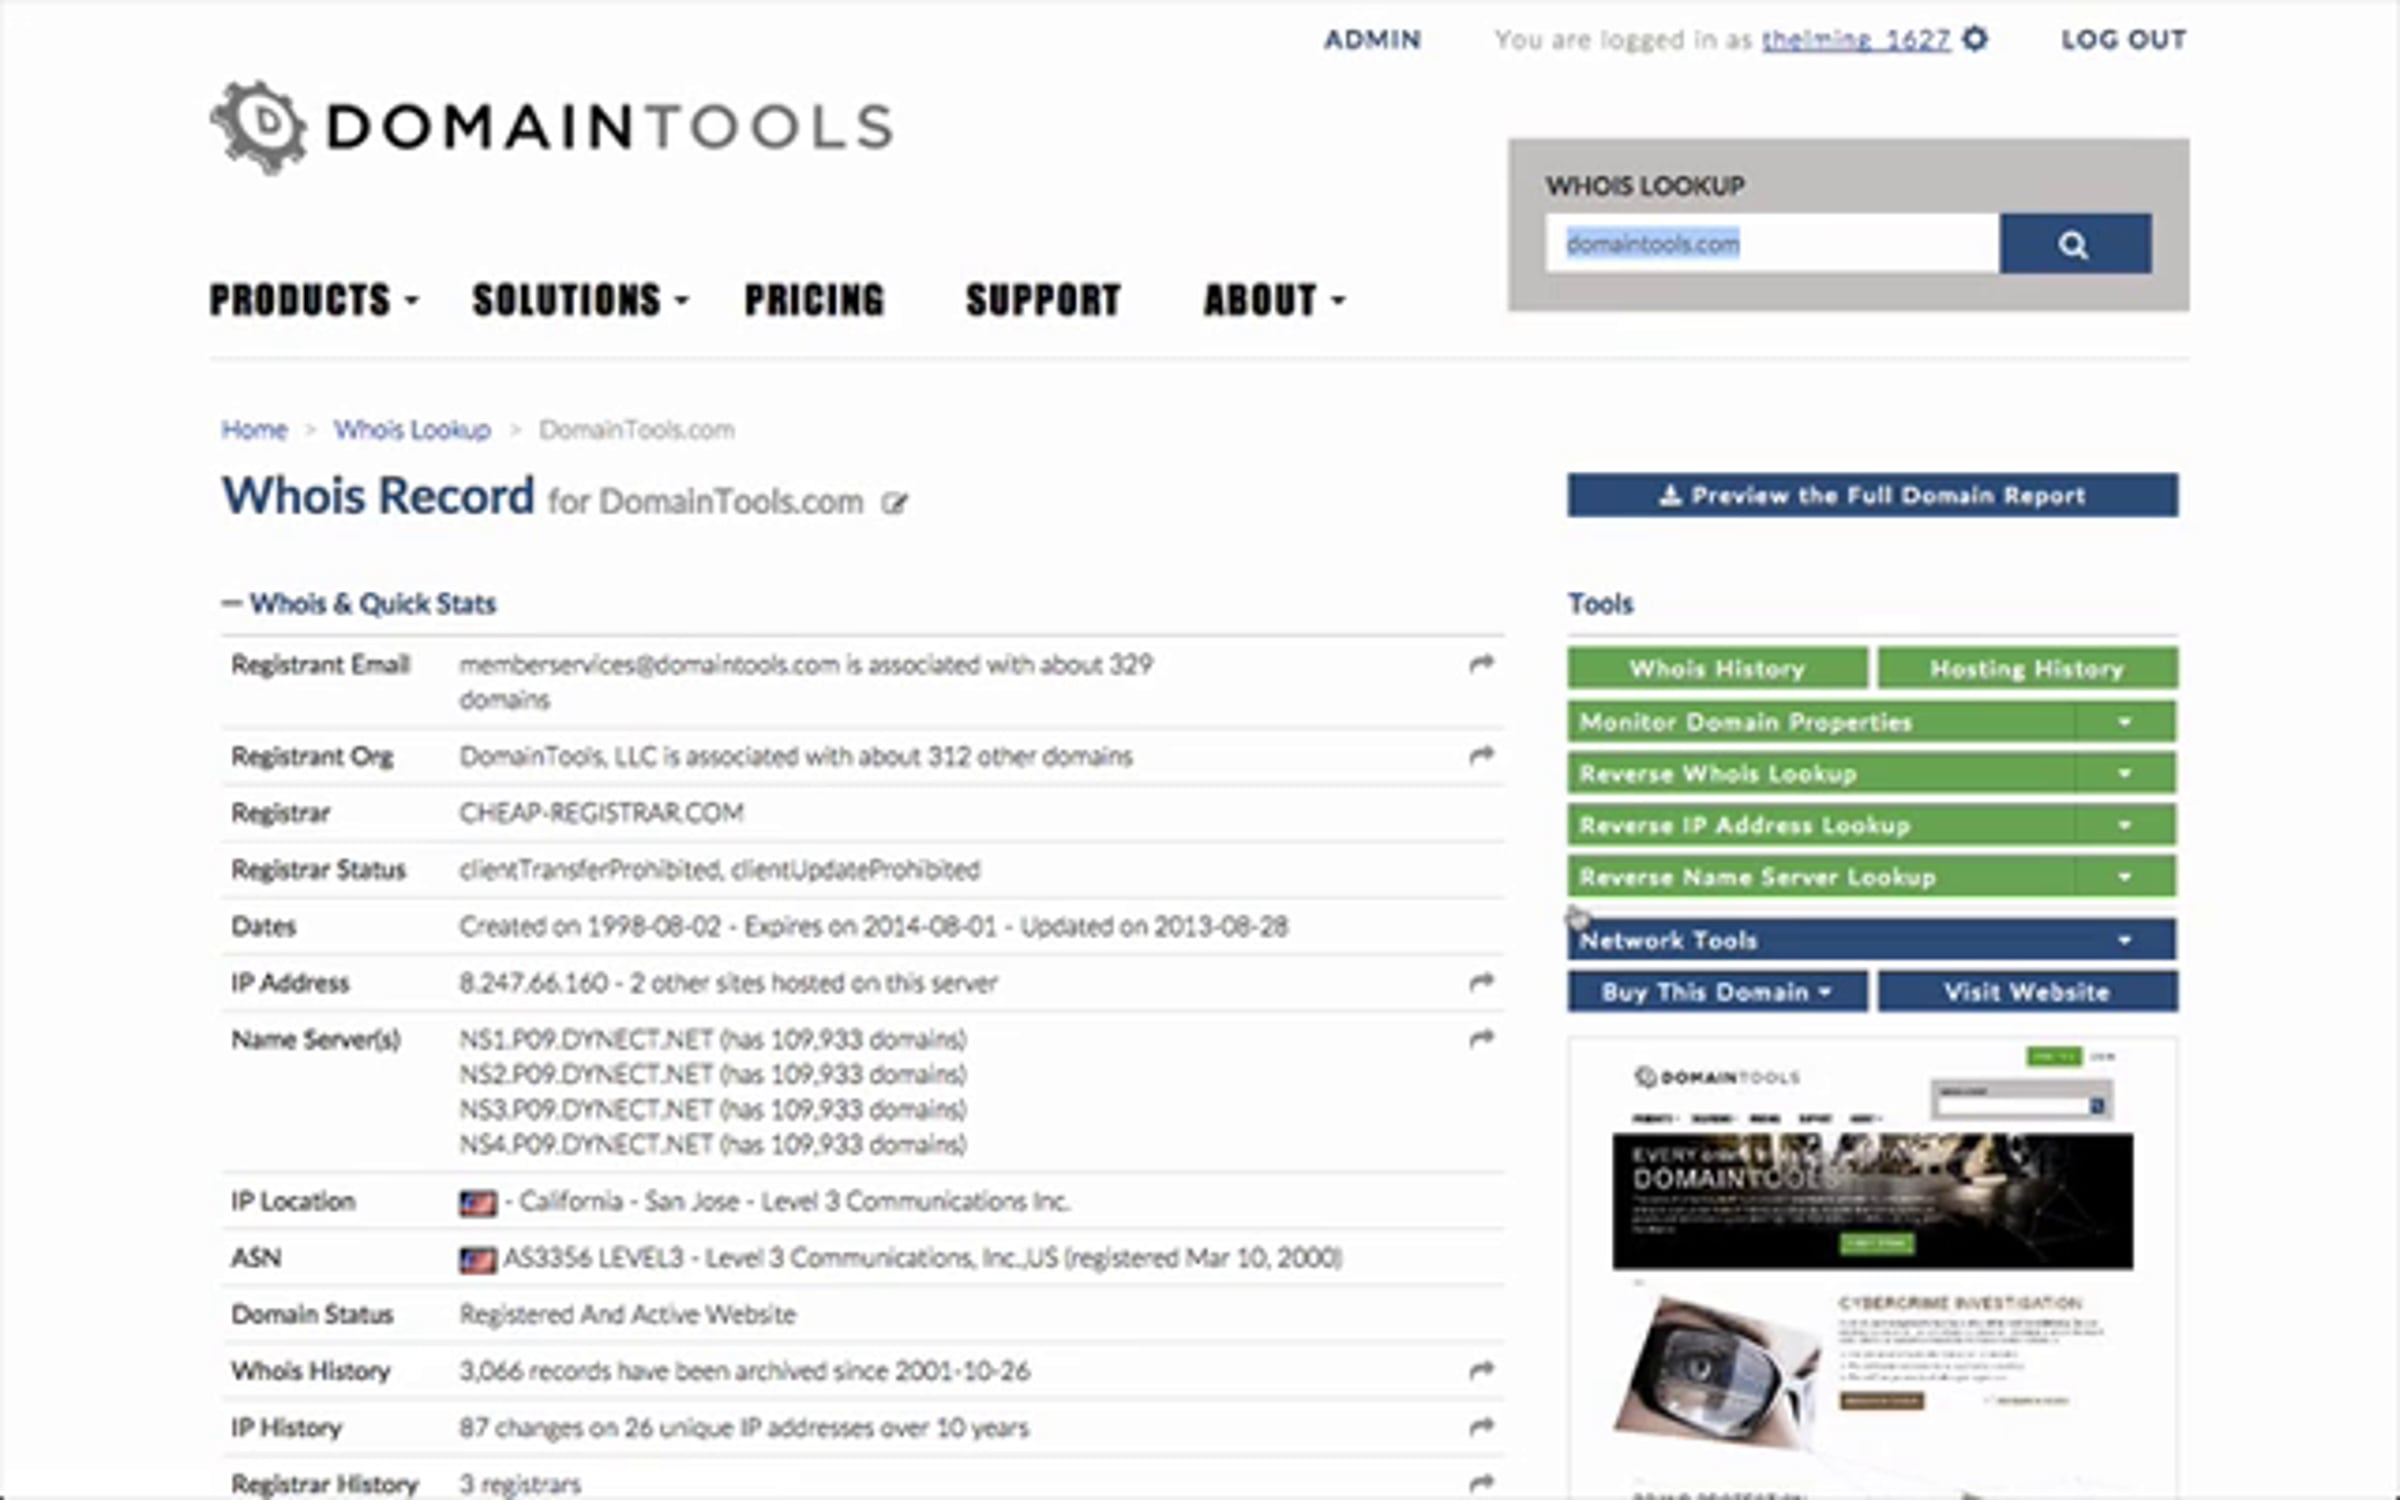Click the share arrow for IP Address row

(1481, 982)
